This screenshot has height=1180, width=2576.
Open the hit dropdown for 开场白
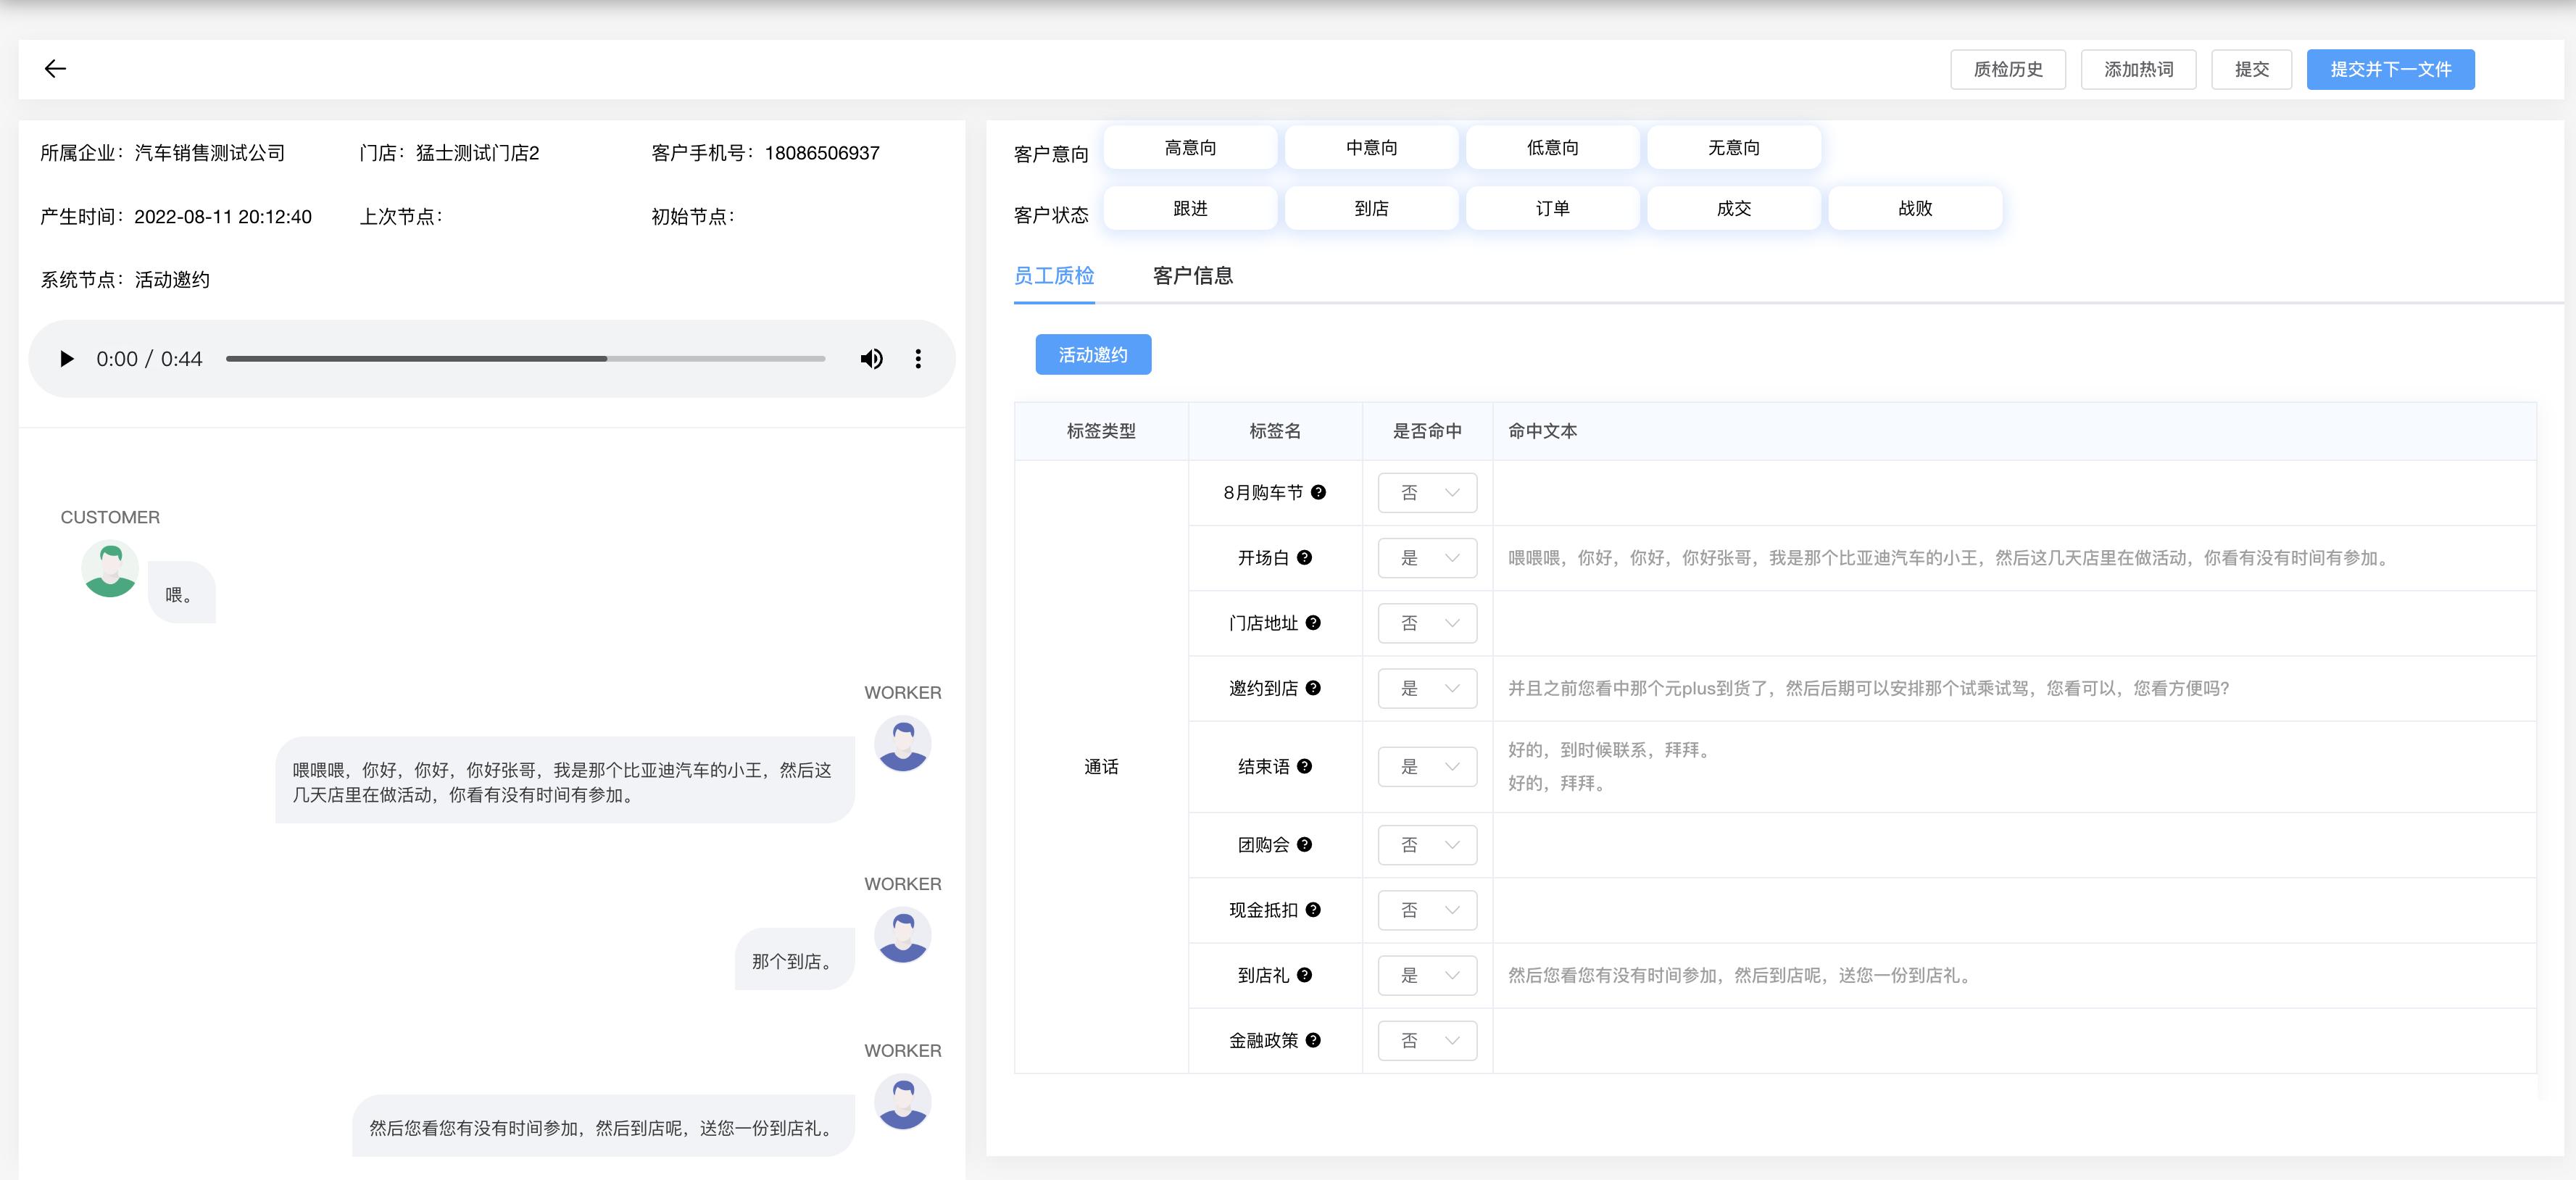tap(1427, 558)
